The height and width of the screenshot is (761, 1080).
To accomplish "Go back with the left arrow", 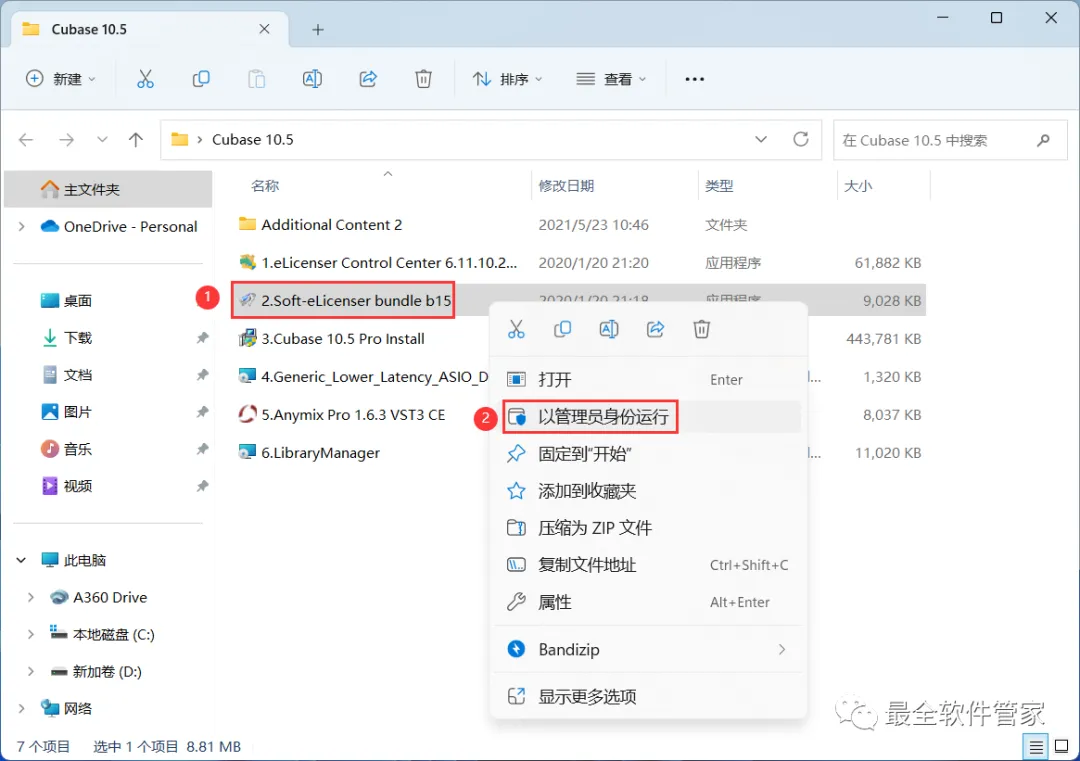I will [26, 140].
